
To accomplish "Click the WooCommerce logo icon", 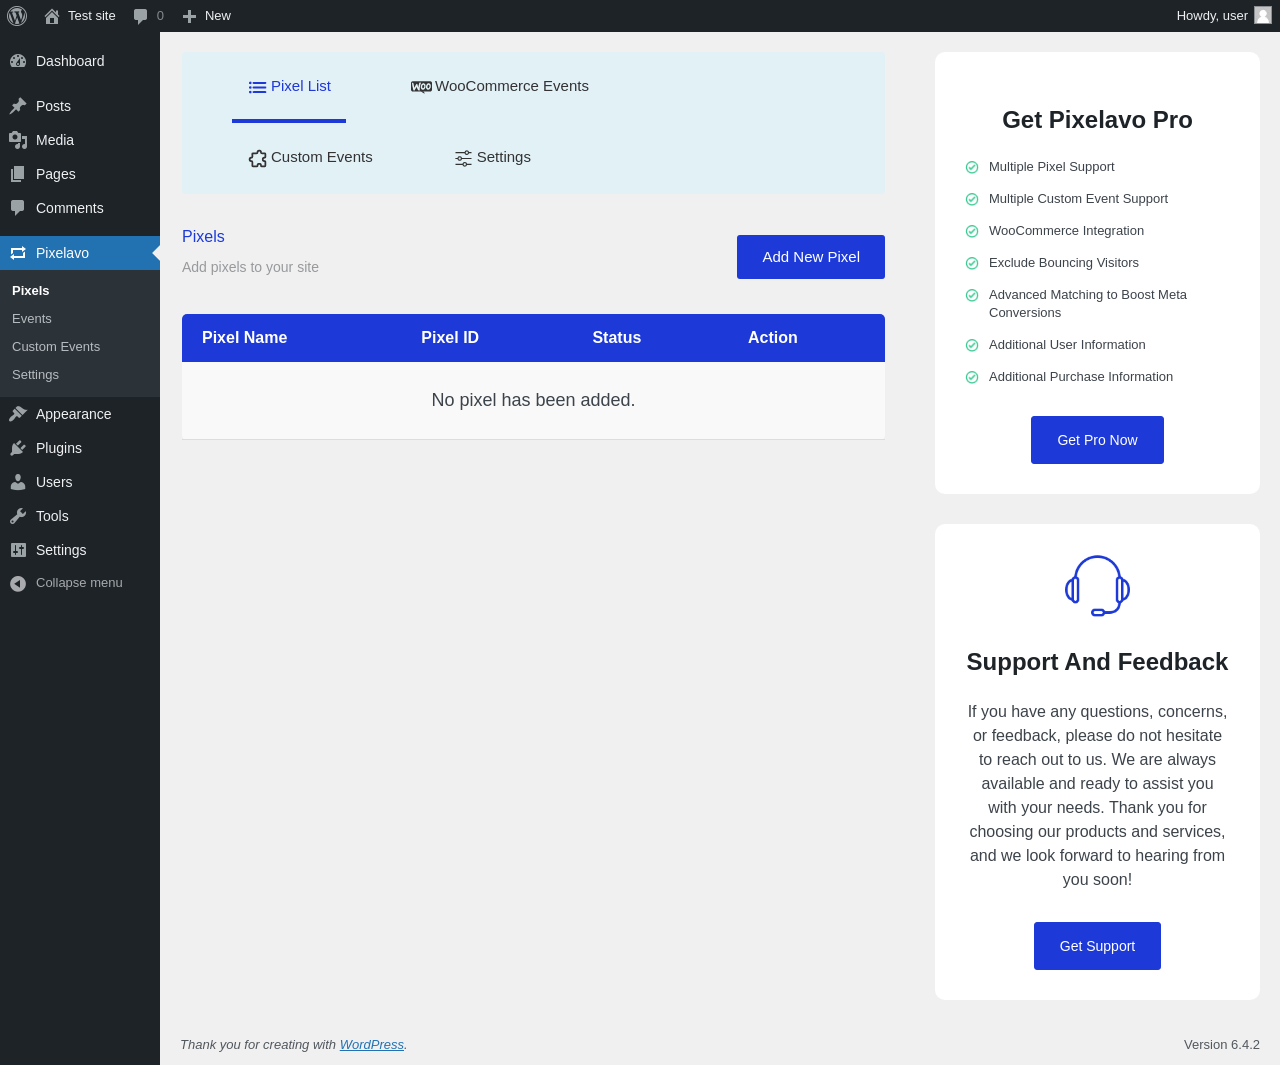I will [x=421, y=87].
